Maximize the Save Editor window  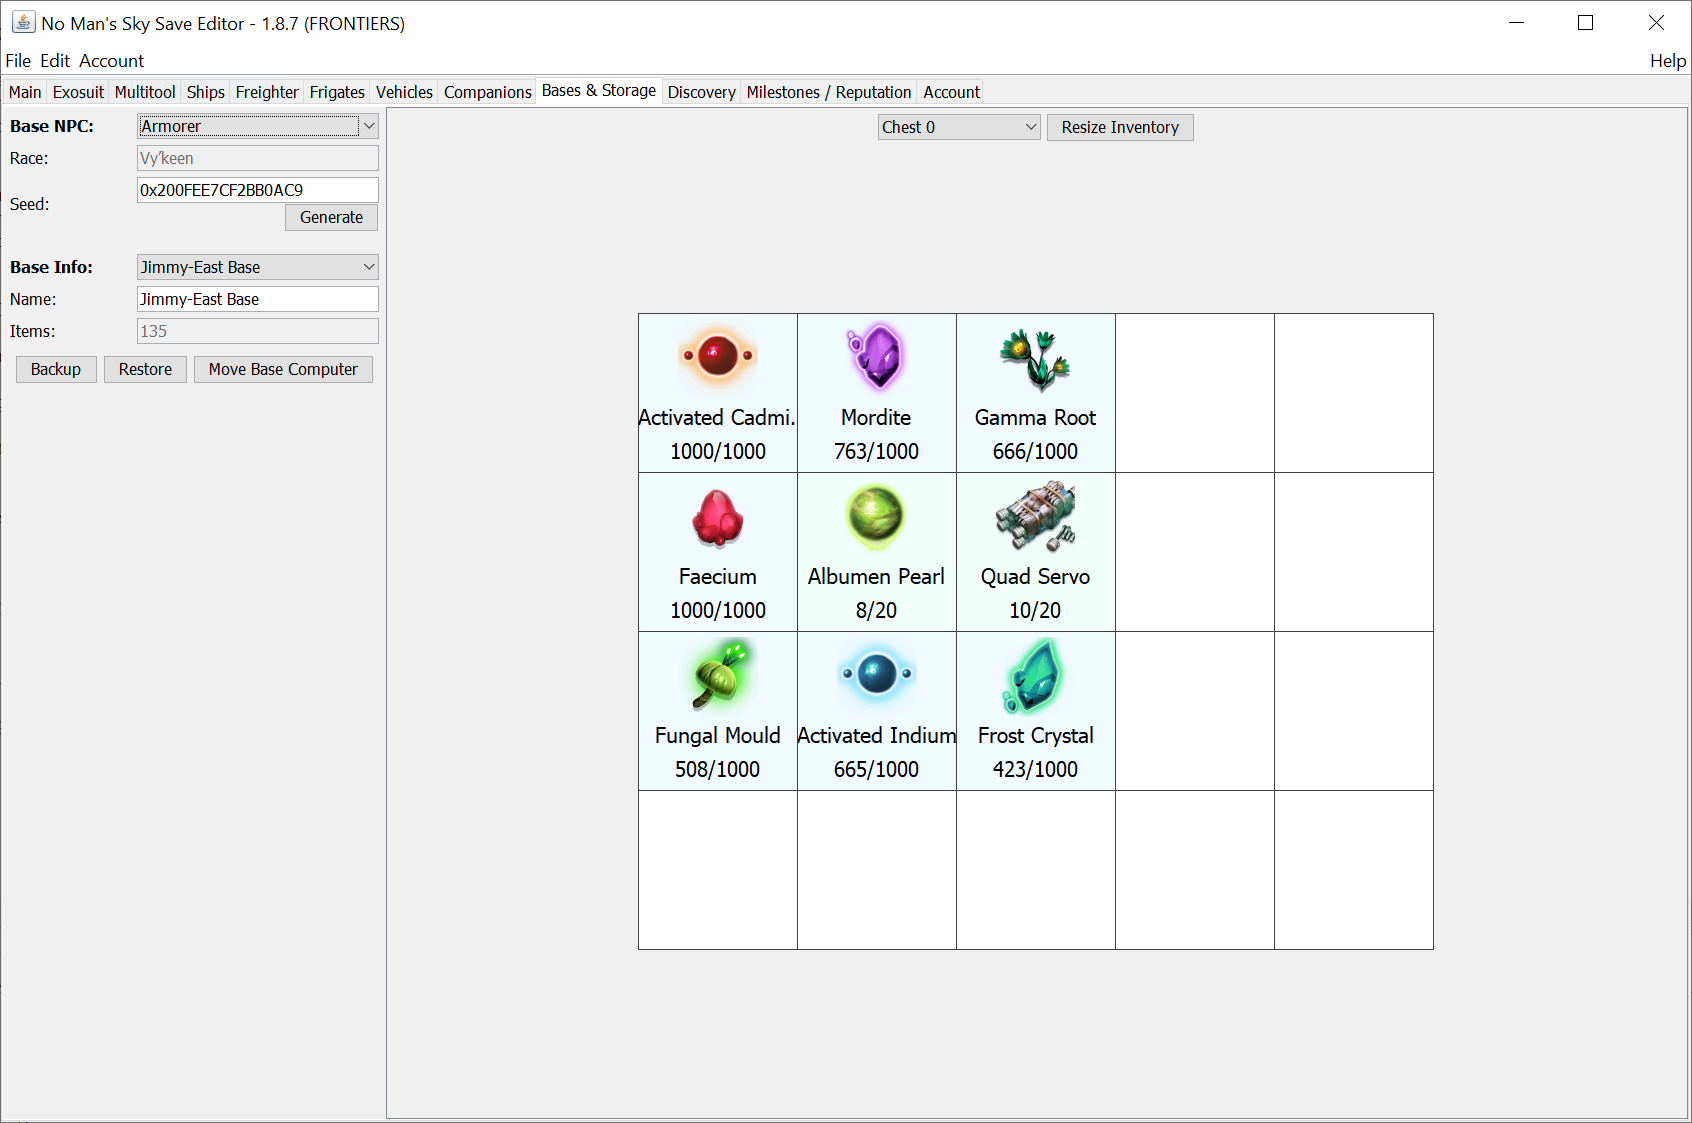click(x=1585, y=22)
